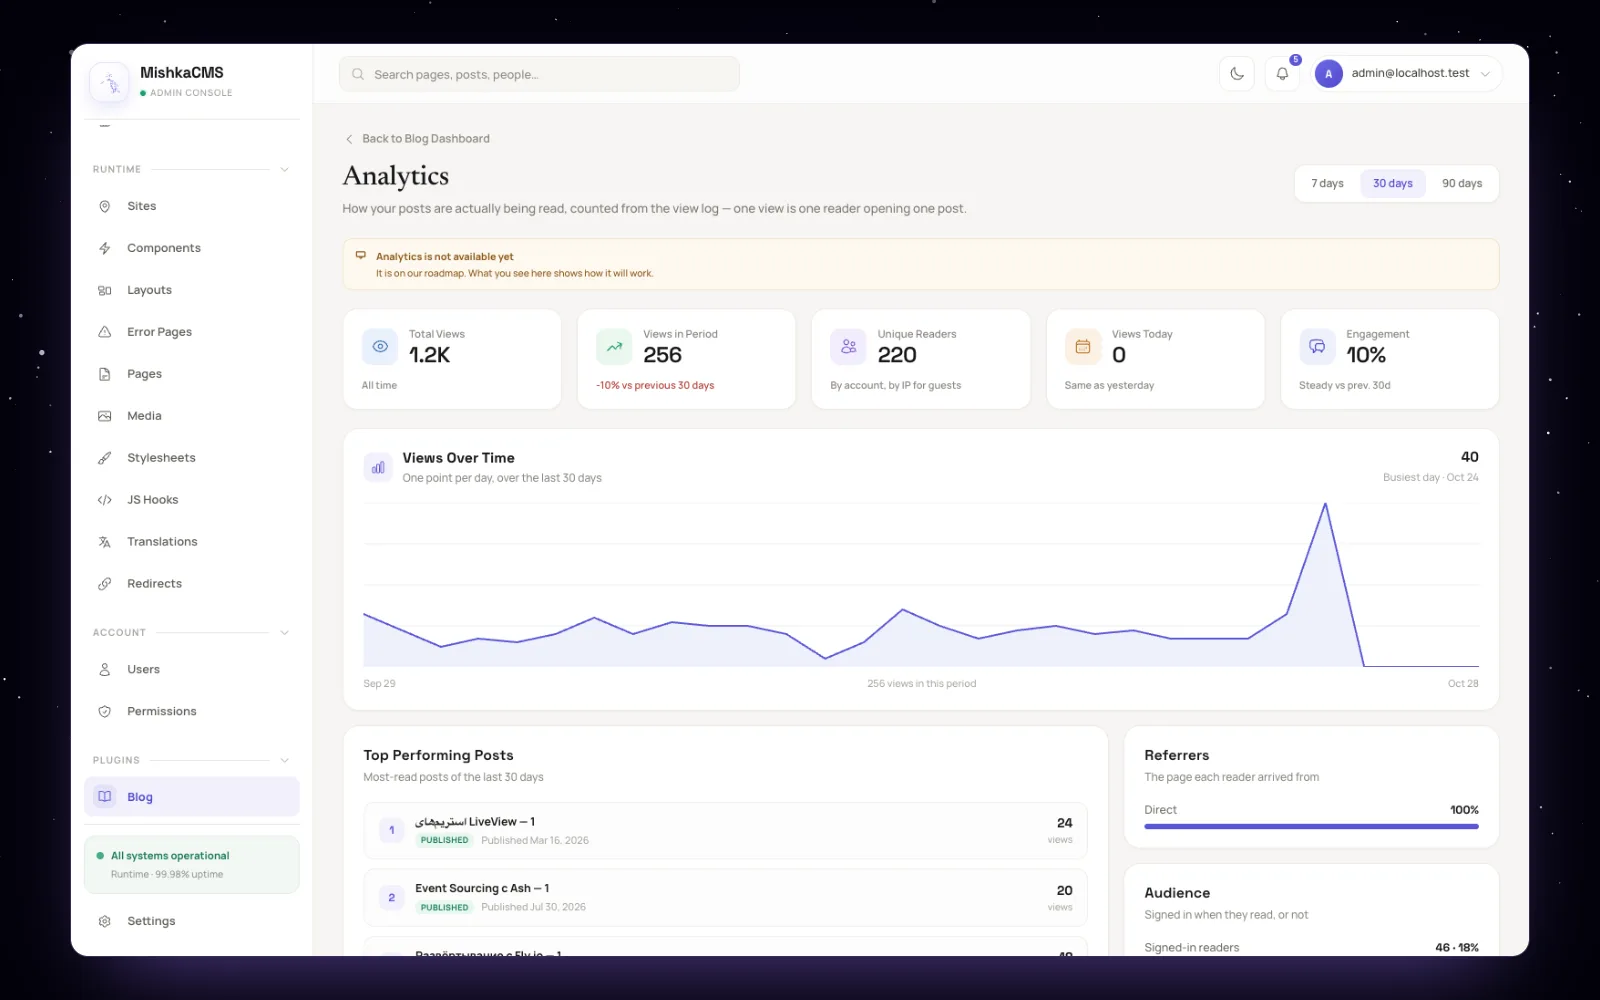The image size is (1600, 1000).
Task: Switch to the 7 days range
Action: [1327, 184]
